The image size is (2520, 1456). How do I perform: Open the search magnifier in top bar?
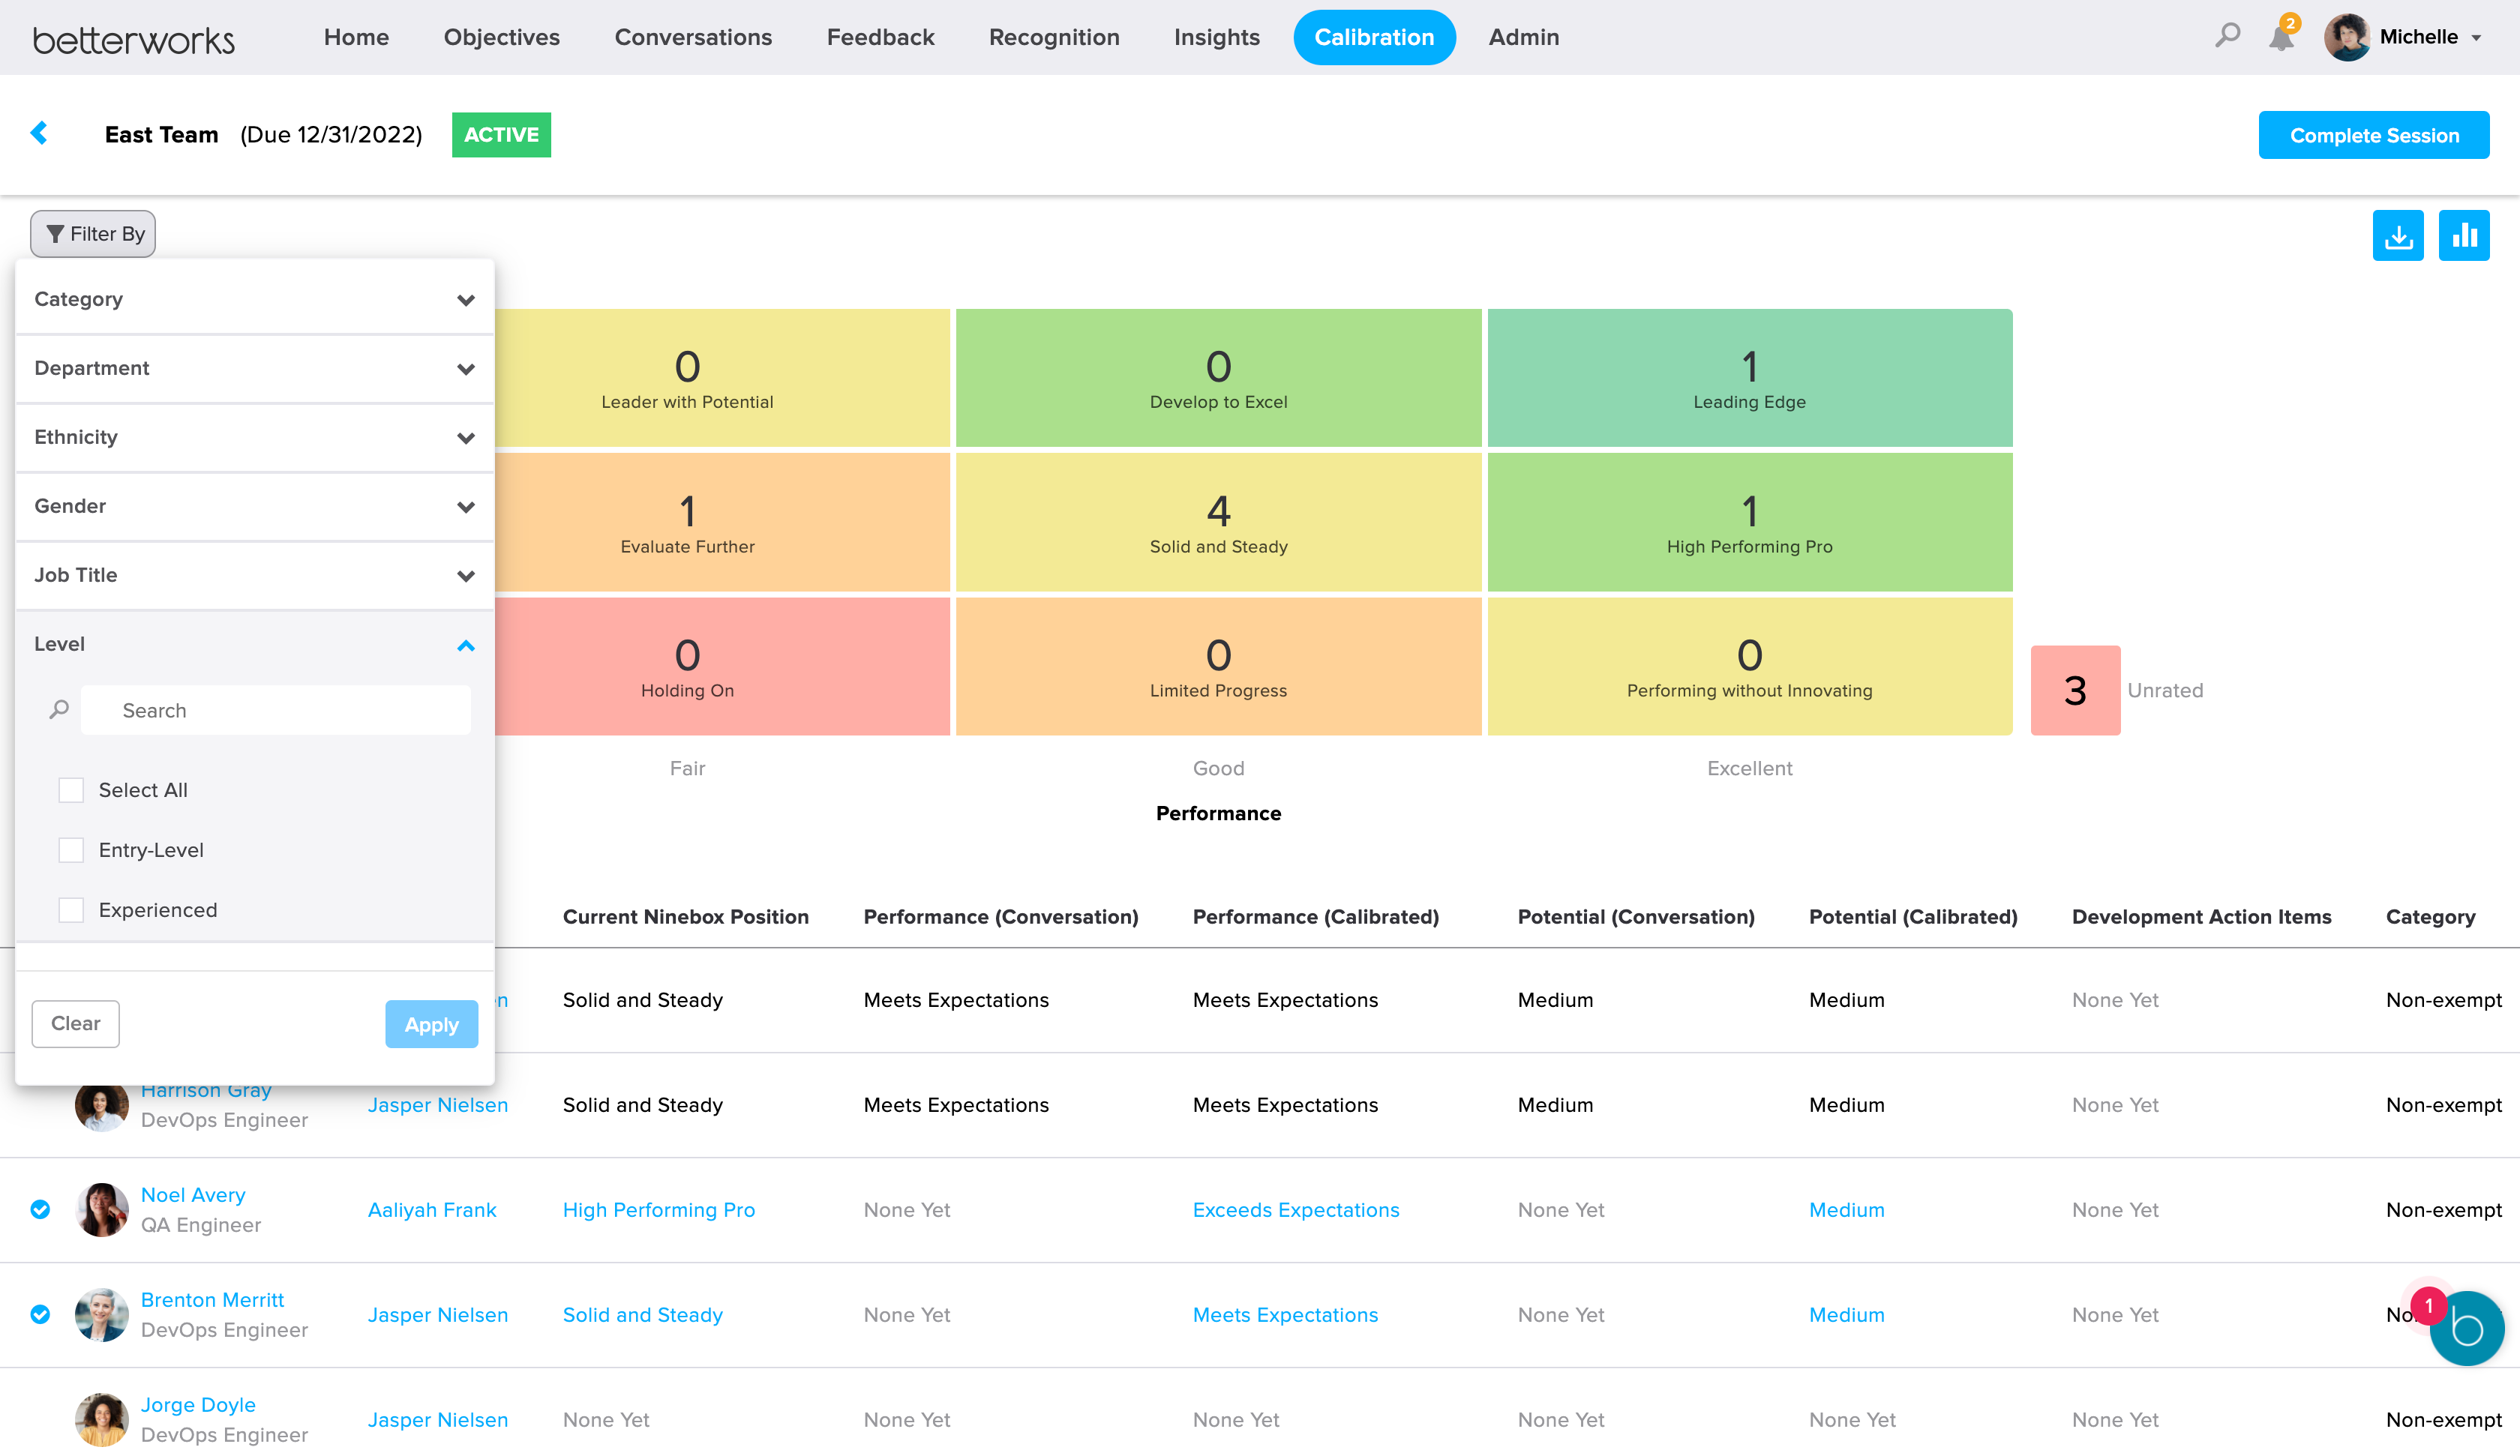click(2227, 35)
